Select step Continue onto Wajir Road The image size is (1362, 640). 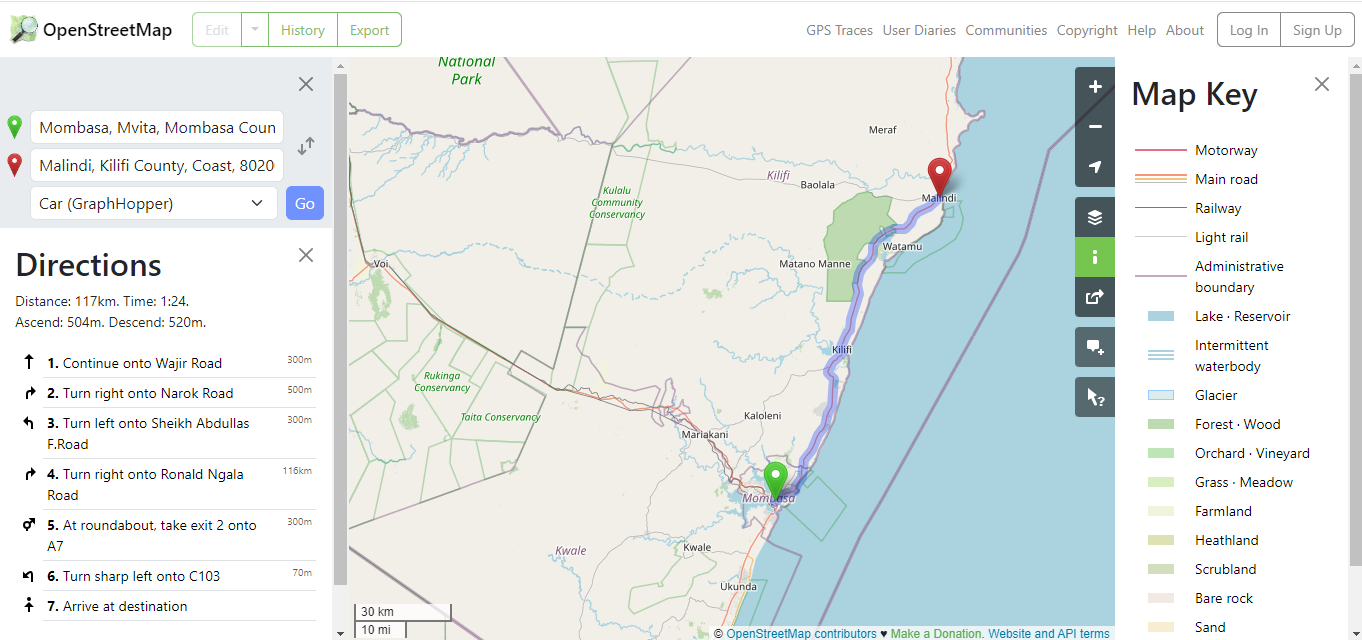(165, 363)
